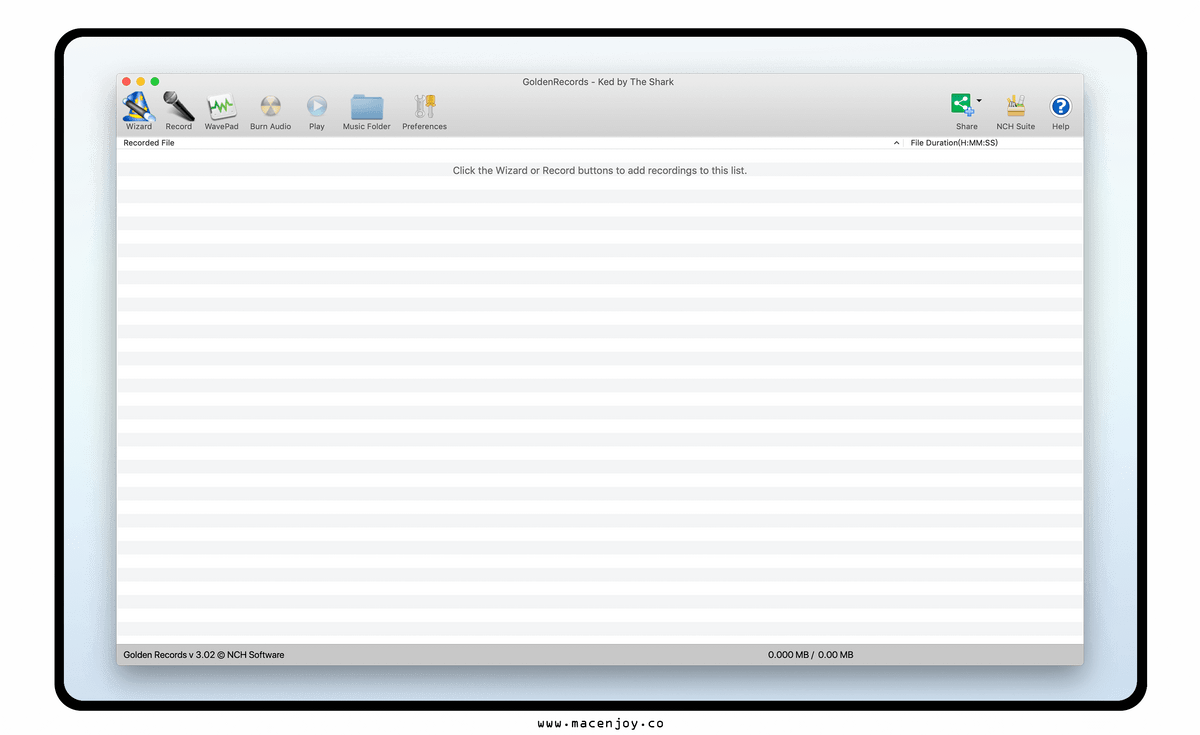Viewport: 1200px width, 735px height.
Task: Click the Burn Audio disc icon
Action: click(x=270, y=110)
